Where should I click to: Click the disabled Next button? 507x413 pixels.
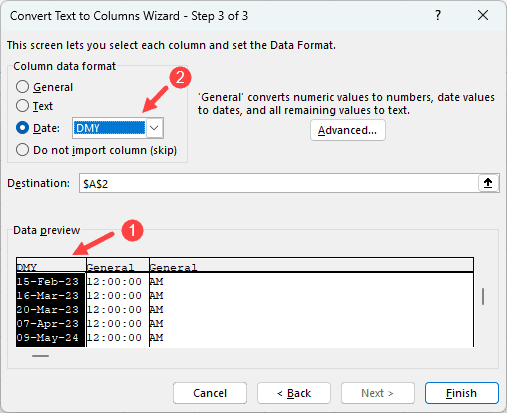coord(378,393)
